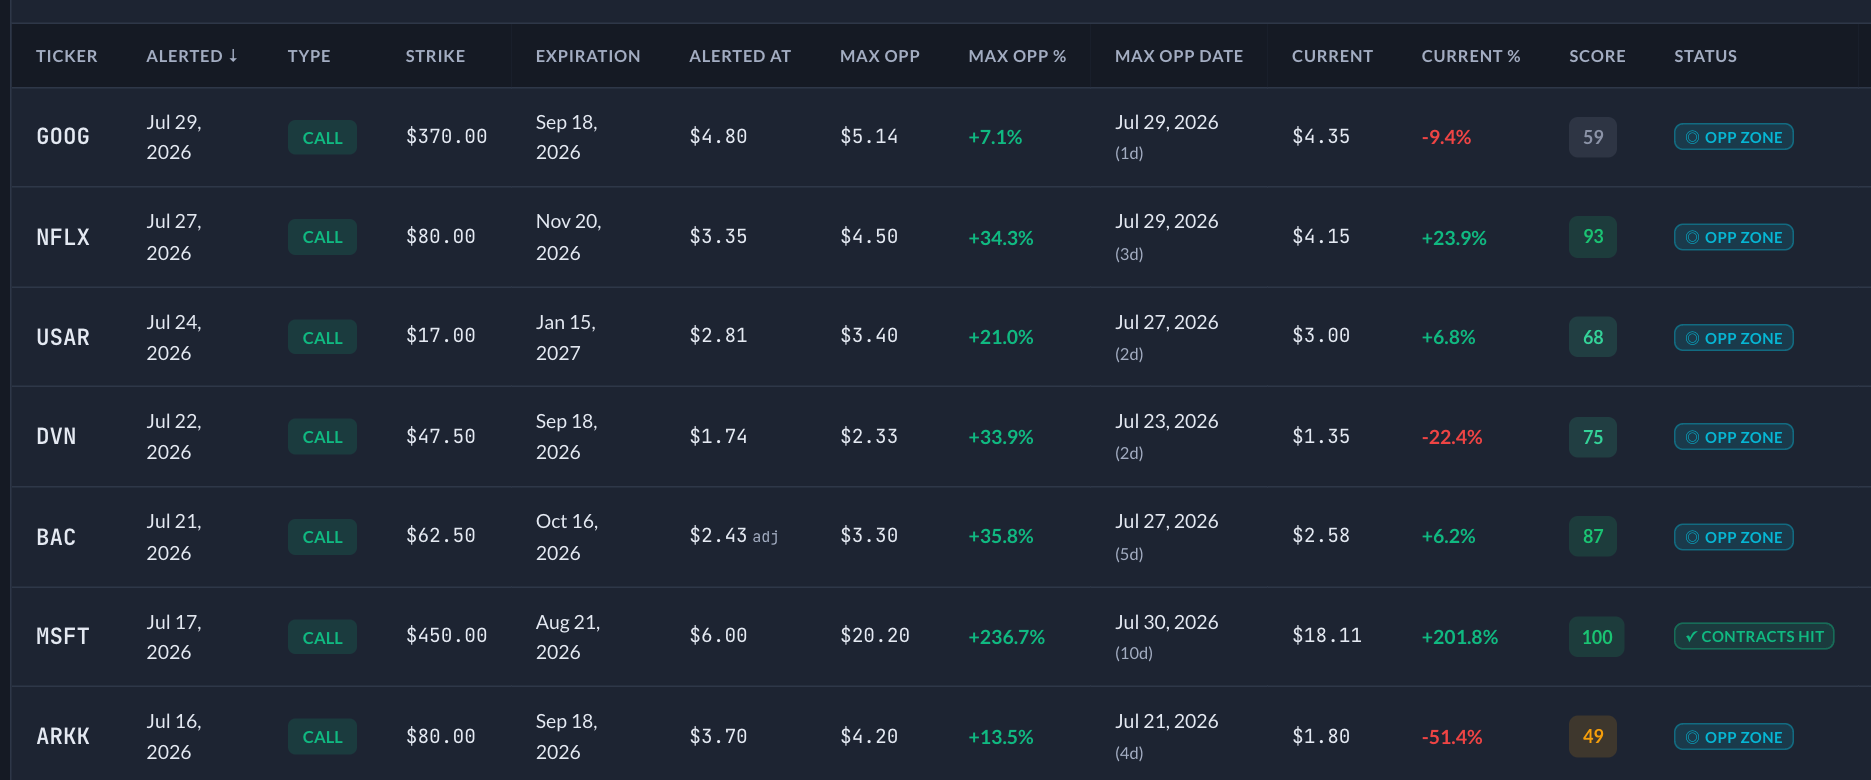Click the score badge 100 for MSFT
Screen dimensions: 1871x780
(x=1597, y=637)
